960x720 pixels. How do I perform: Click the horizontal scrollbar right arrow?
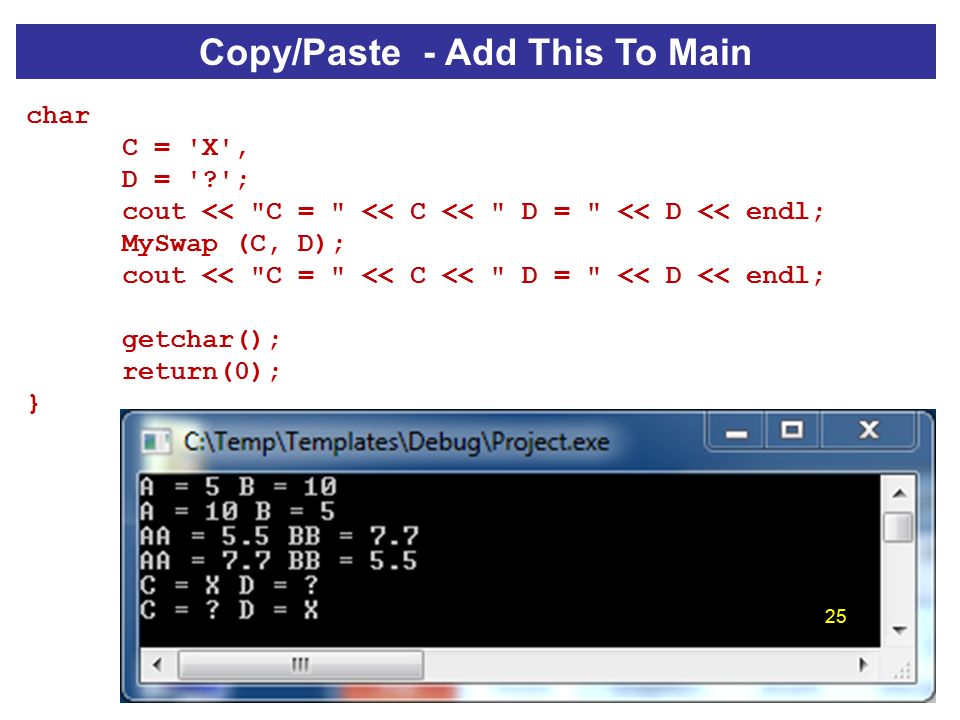pos(863,665)
